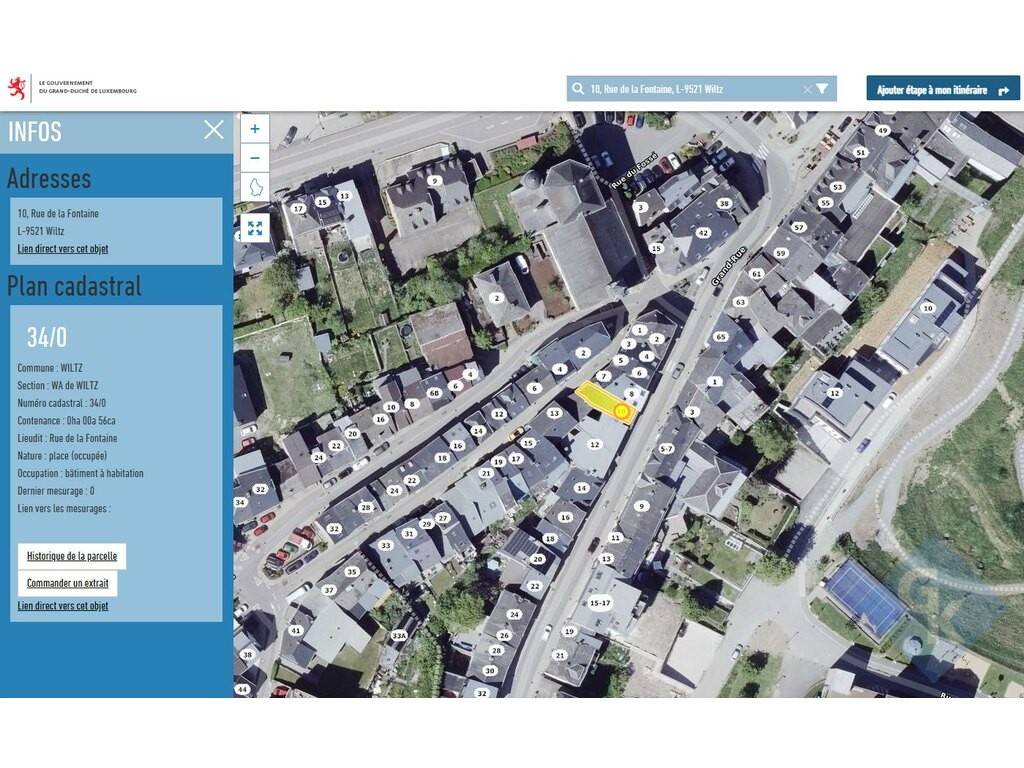Screen dimensions: 1024x768
Task: Click the Luxembourg government lion logo
Action: pyautogui.click(x=17, y=88)
